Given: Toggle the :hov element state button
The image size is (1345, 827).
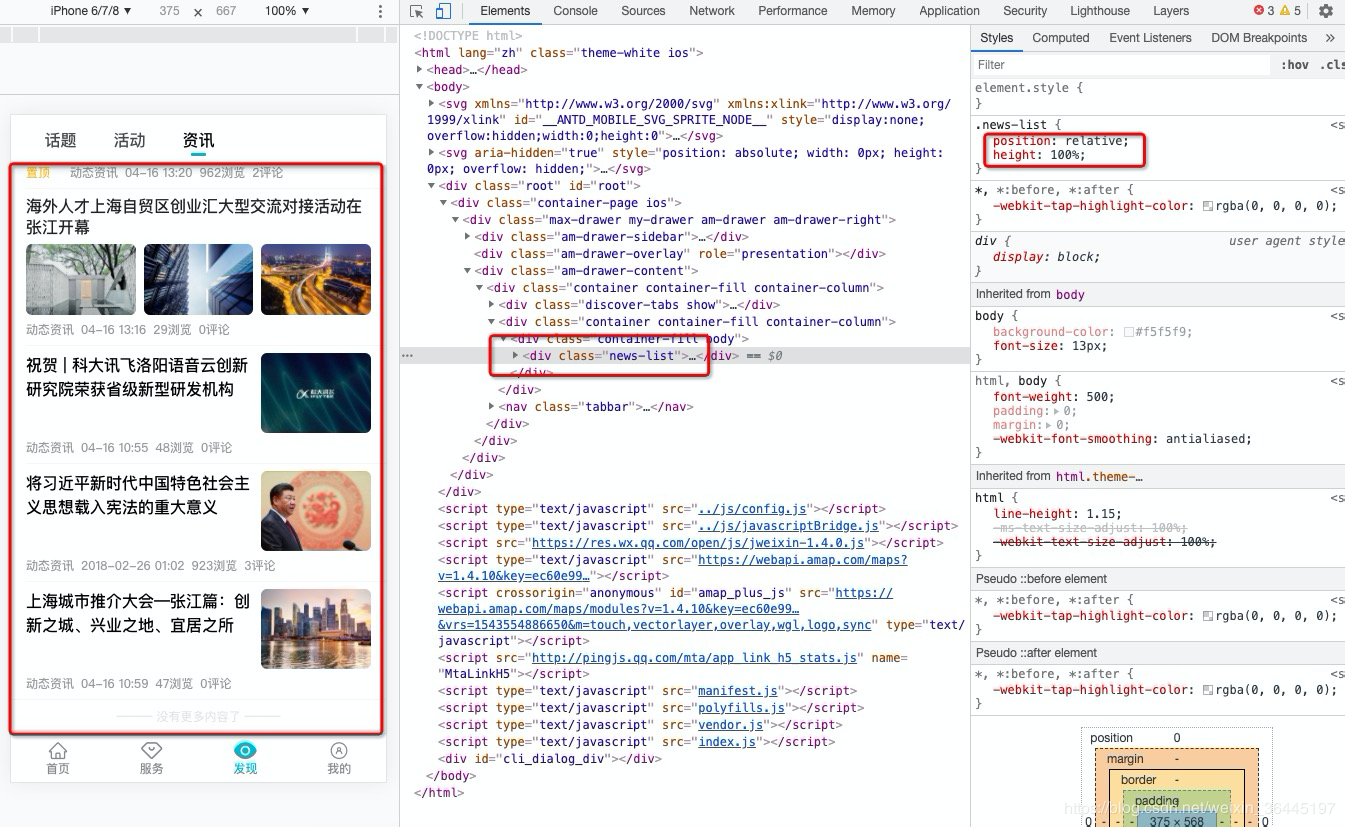Looking at the screenshot, I should [x=1295, y=65].
